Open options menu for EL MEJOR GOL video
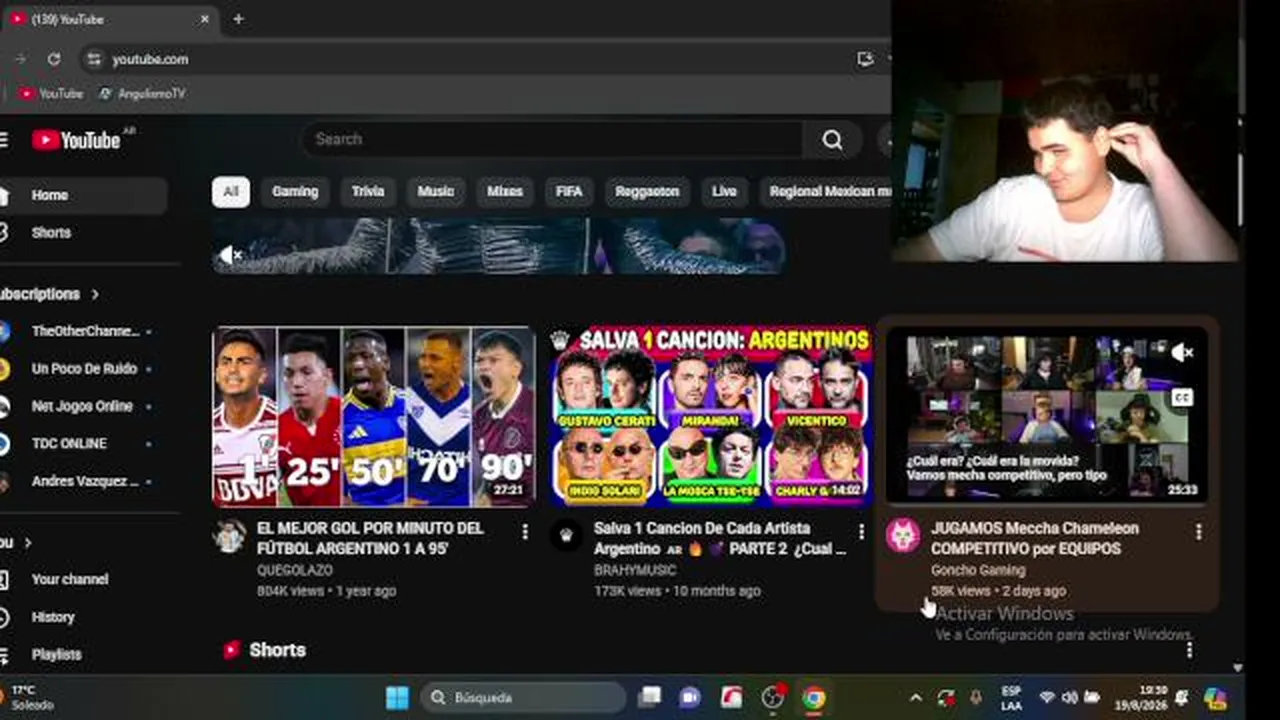1280x720 pixels. 525,533
